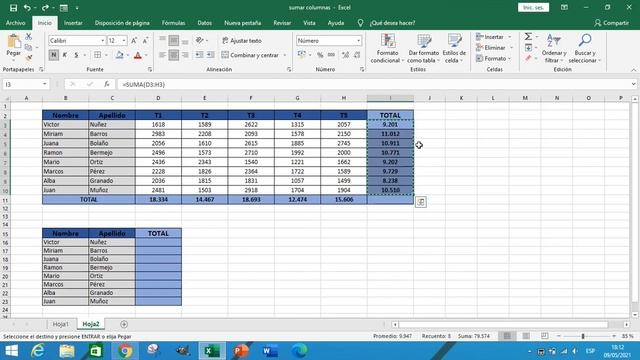Increase font size with the large A icon
The image size is (640, 360).
134,41
